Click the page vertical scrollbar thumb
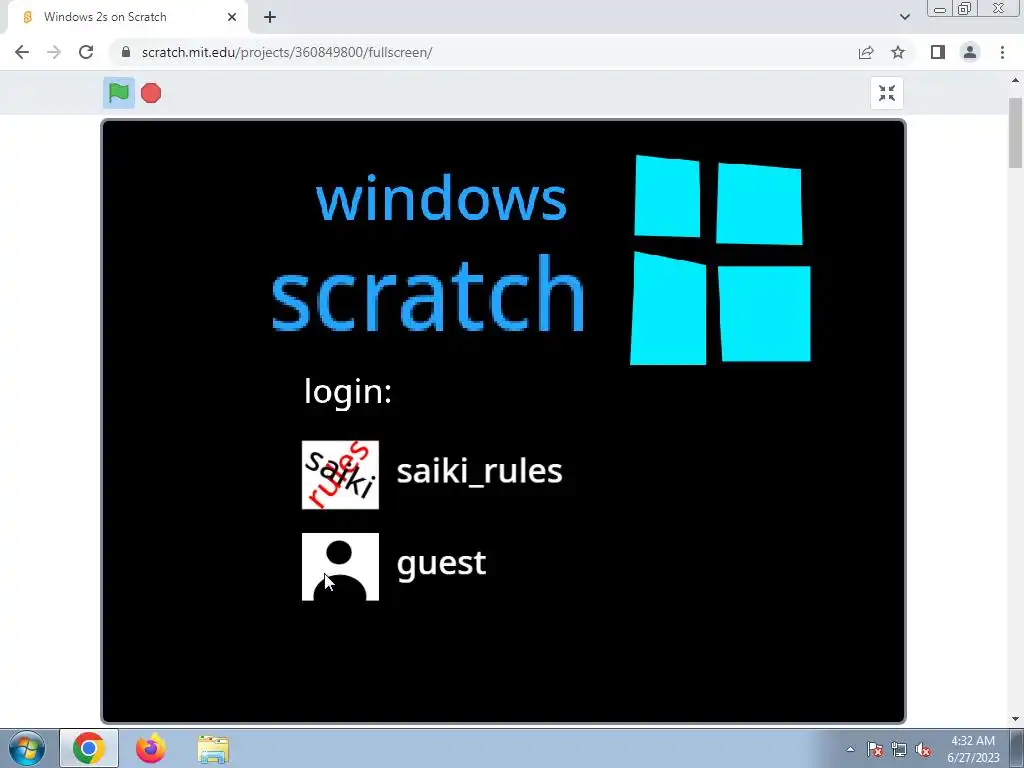Viewport: 1024px width, 768px height. click(x=1016, y=133)
